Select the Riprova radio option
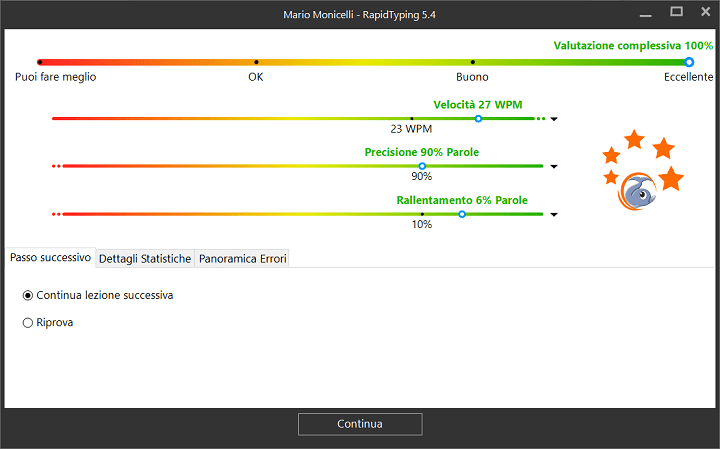Viewport: 720px width, 449px height. coord(28,323)
